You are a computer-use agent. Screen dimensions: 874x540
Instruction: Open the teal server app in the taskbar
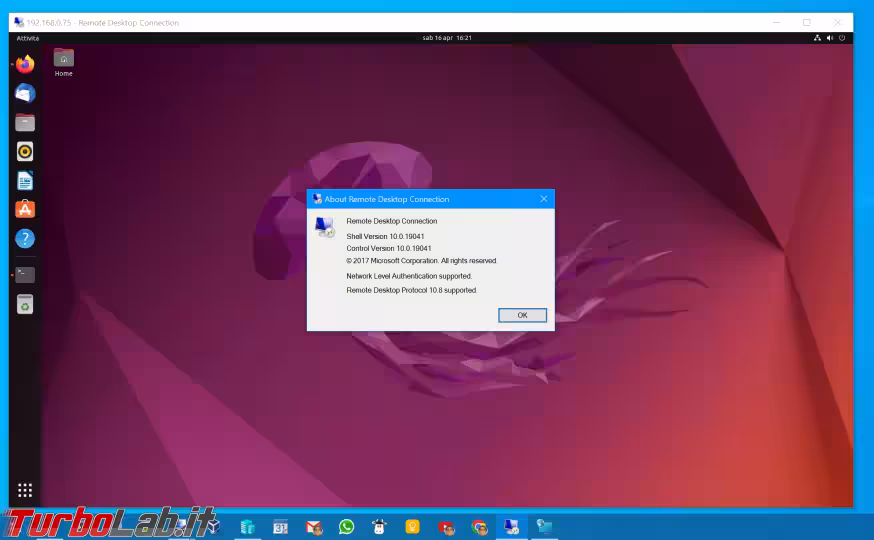tap(247, 527)
